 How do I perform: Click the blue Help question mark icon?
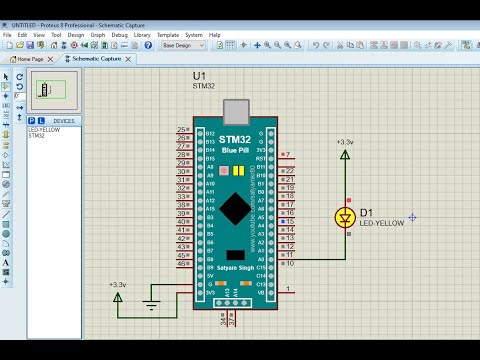(148, 45)
